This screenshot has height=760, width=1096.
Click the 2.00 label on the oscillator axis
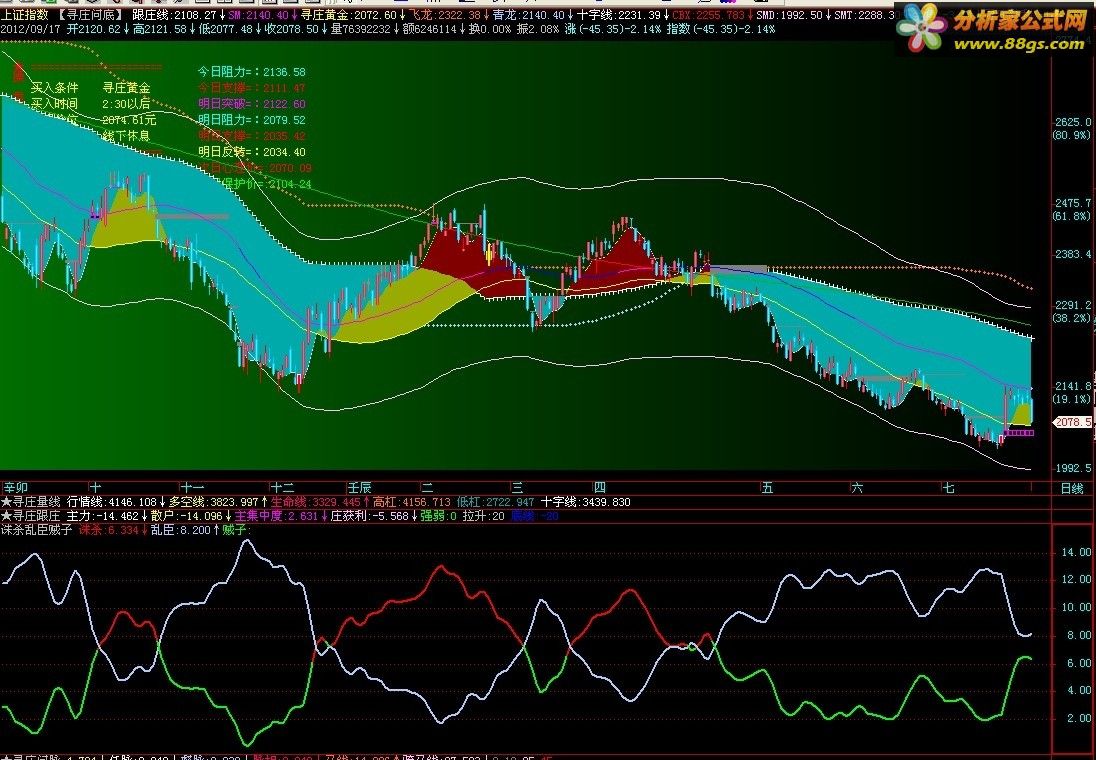pyautogui.click(x=1079, y=718)
